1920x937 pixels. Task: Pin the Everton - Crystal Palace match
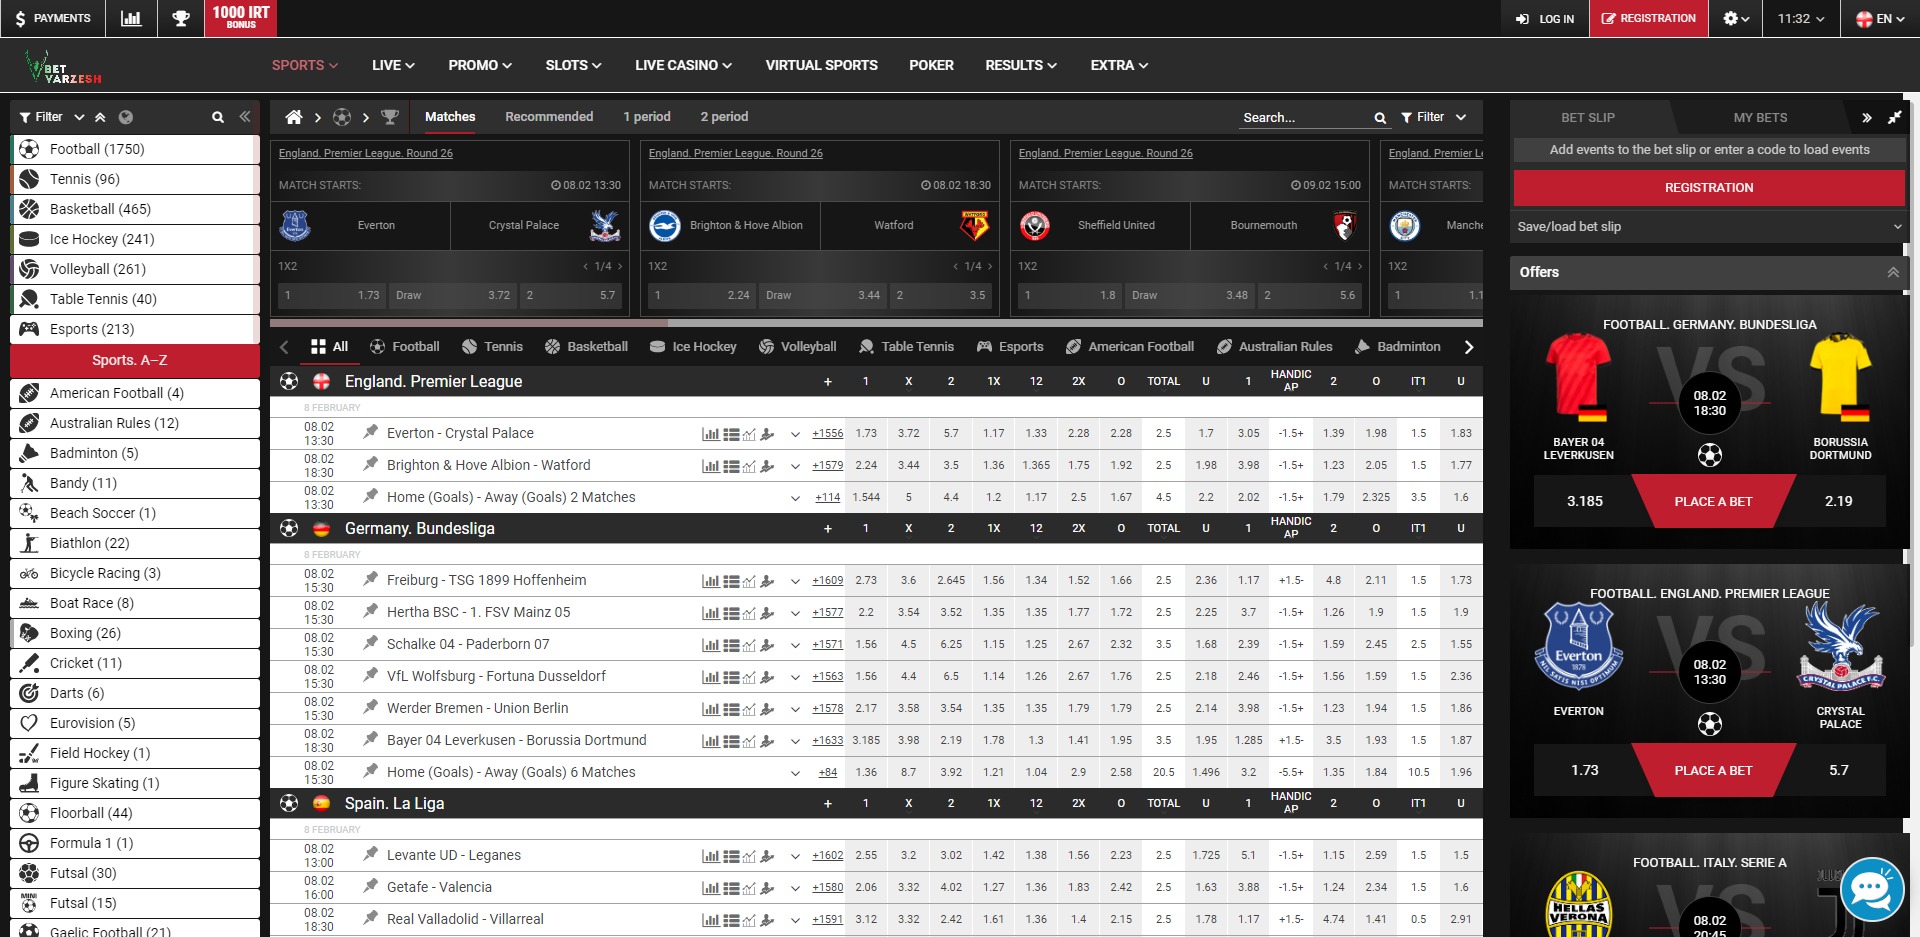point(370,432)
